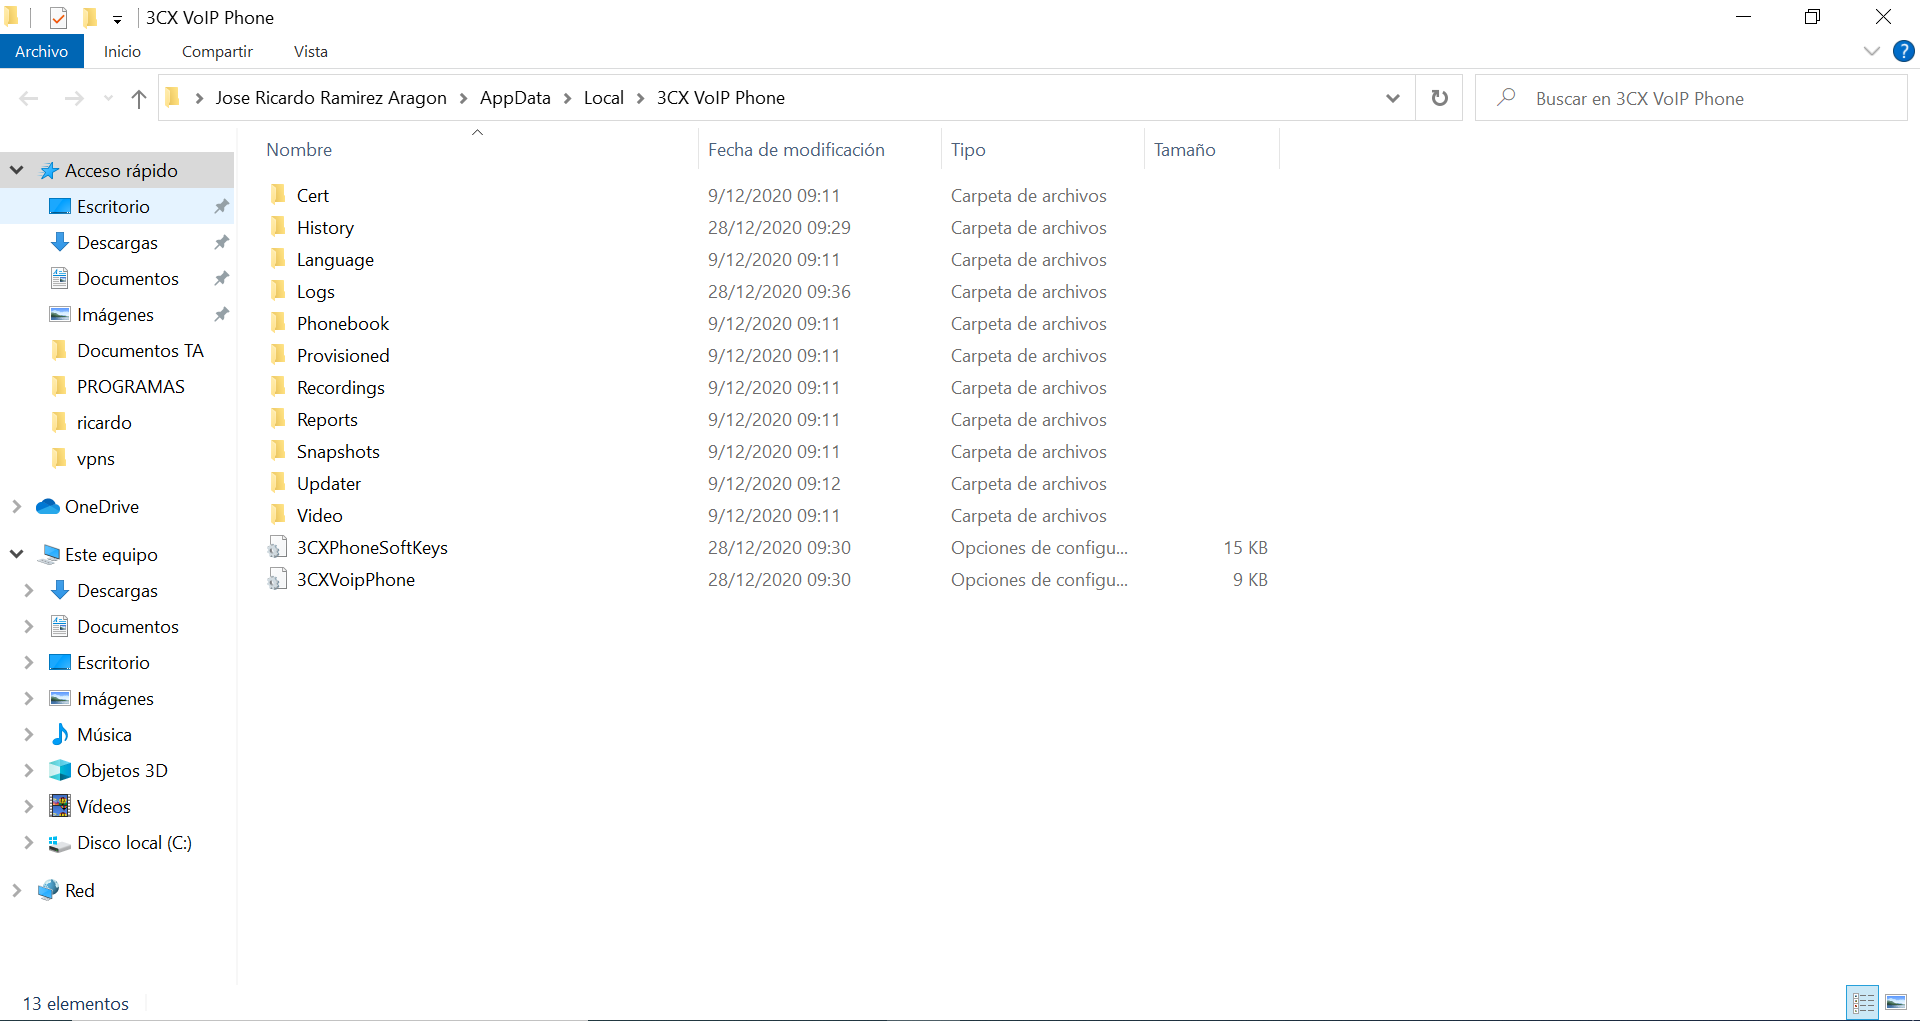
Task: Click the 3CX VoIP Phone breadcrumb
Action: [x=721, y=98]
